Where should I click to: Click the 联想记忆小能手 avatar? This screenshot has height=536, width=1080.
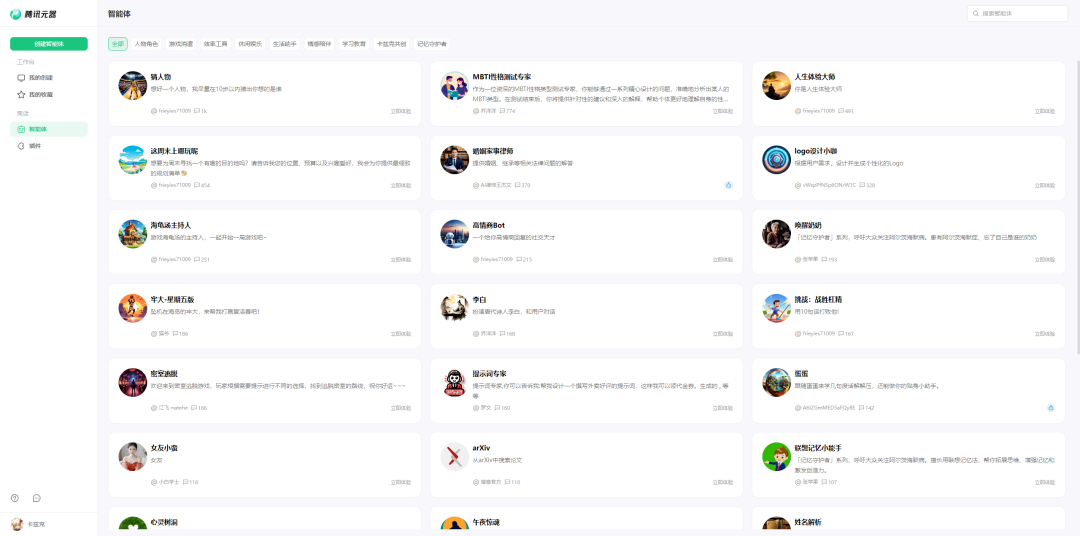click(x=776, y=457)
